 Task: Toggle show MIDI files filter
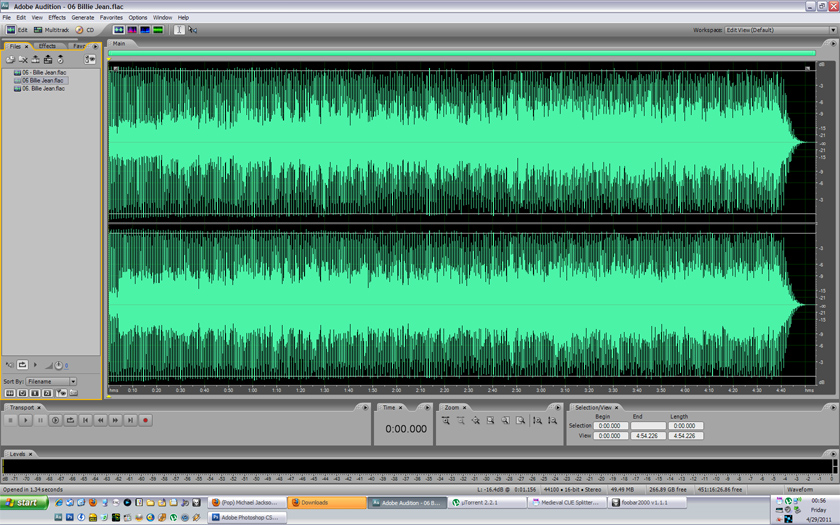point(47,393)
